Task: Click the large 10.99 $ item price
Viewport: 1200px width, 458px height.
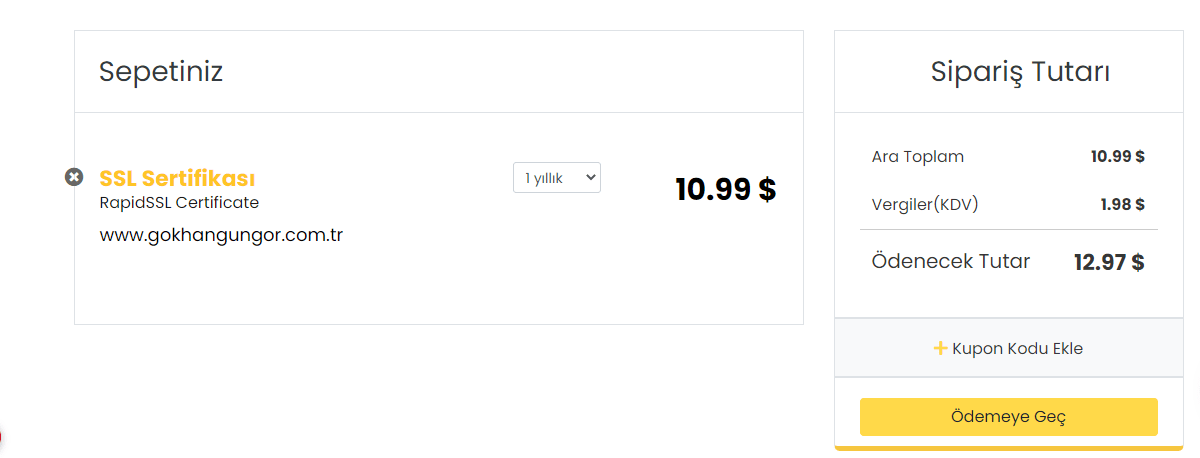Action: (x=726, y=189)
